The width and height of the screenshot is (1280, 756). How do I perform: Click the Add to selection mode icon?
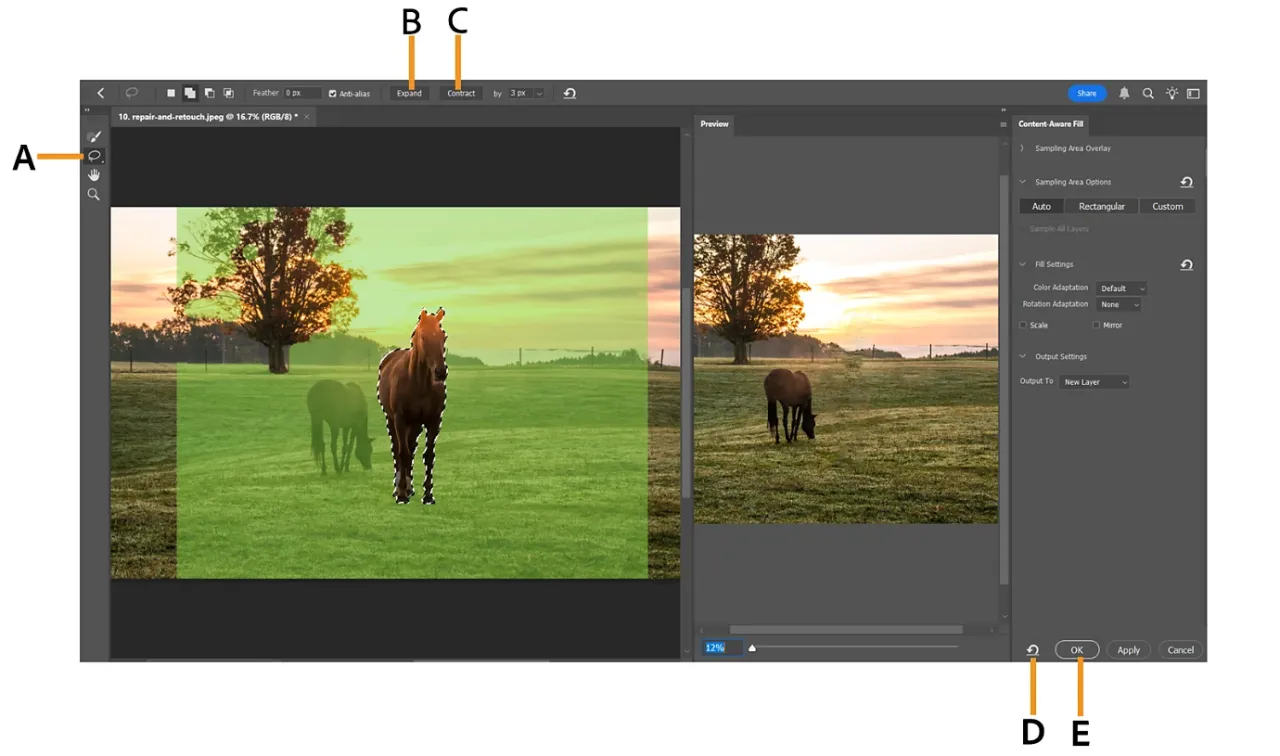coord(190,92)
